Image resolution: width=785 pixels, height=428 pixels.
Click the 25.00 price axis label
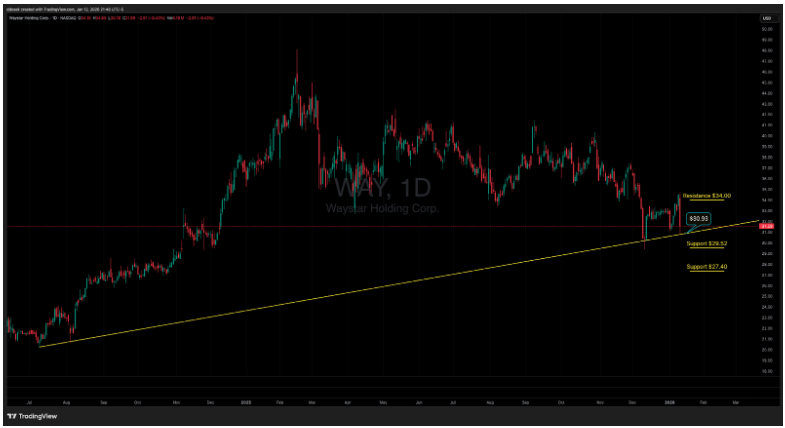coord(766,296)
